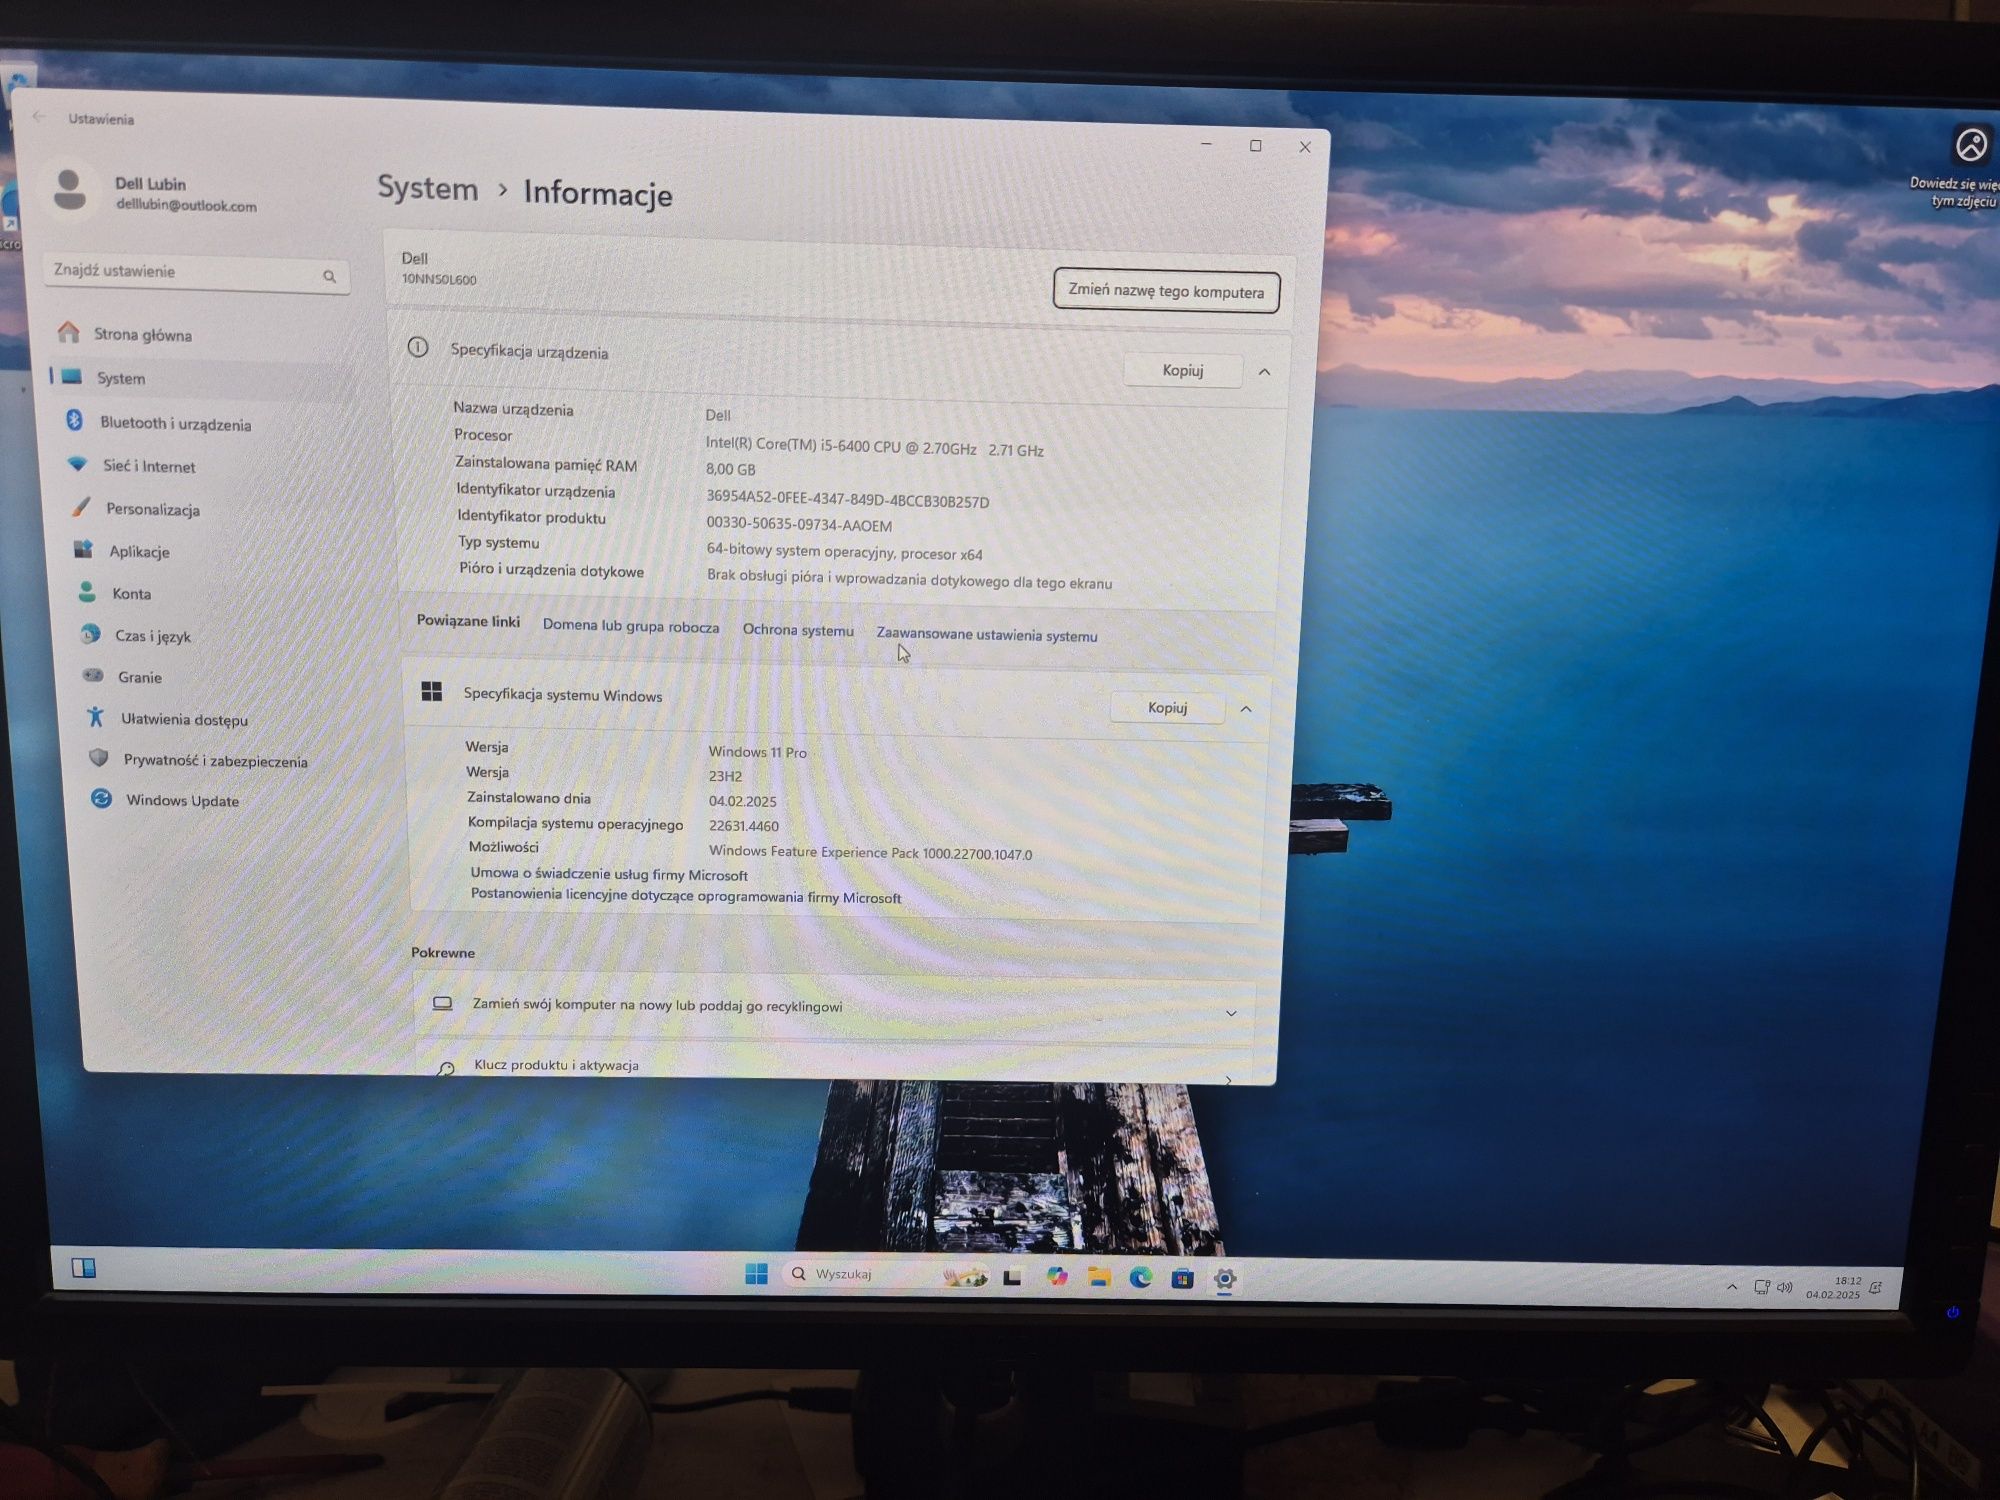Open the notification bell in the taskbar

click(1876, 1288)
